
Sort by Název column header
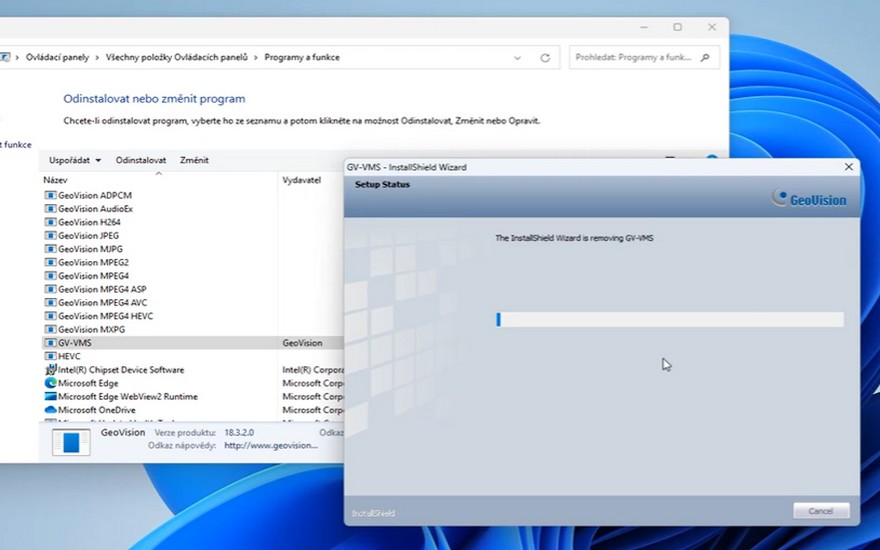pos(55,180)
